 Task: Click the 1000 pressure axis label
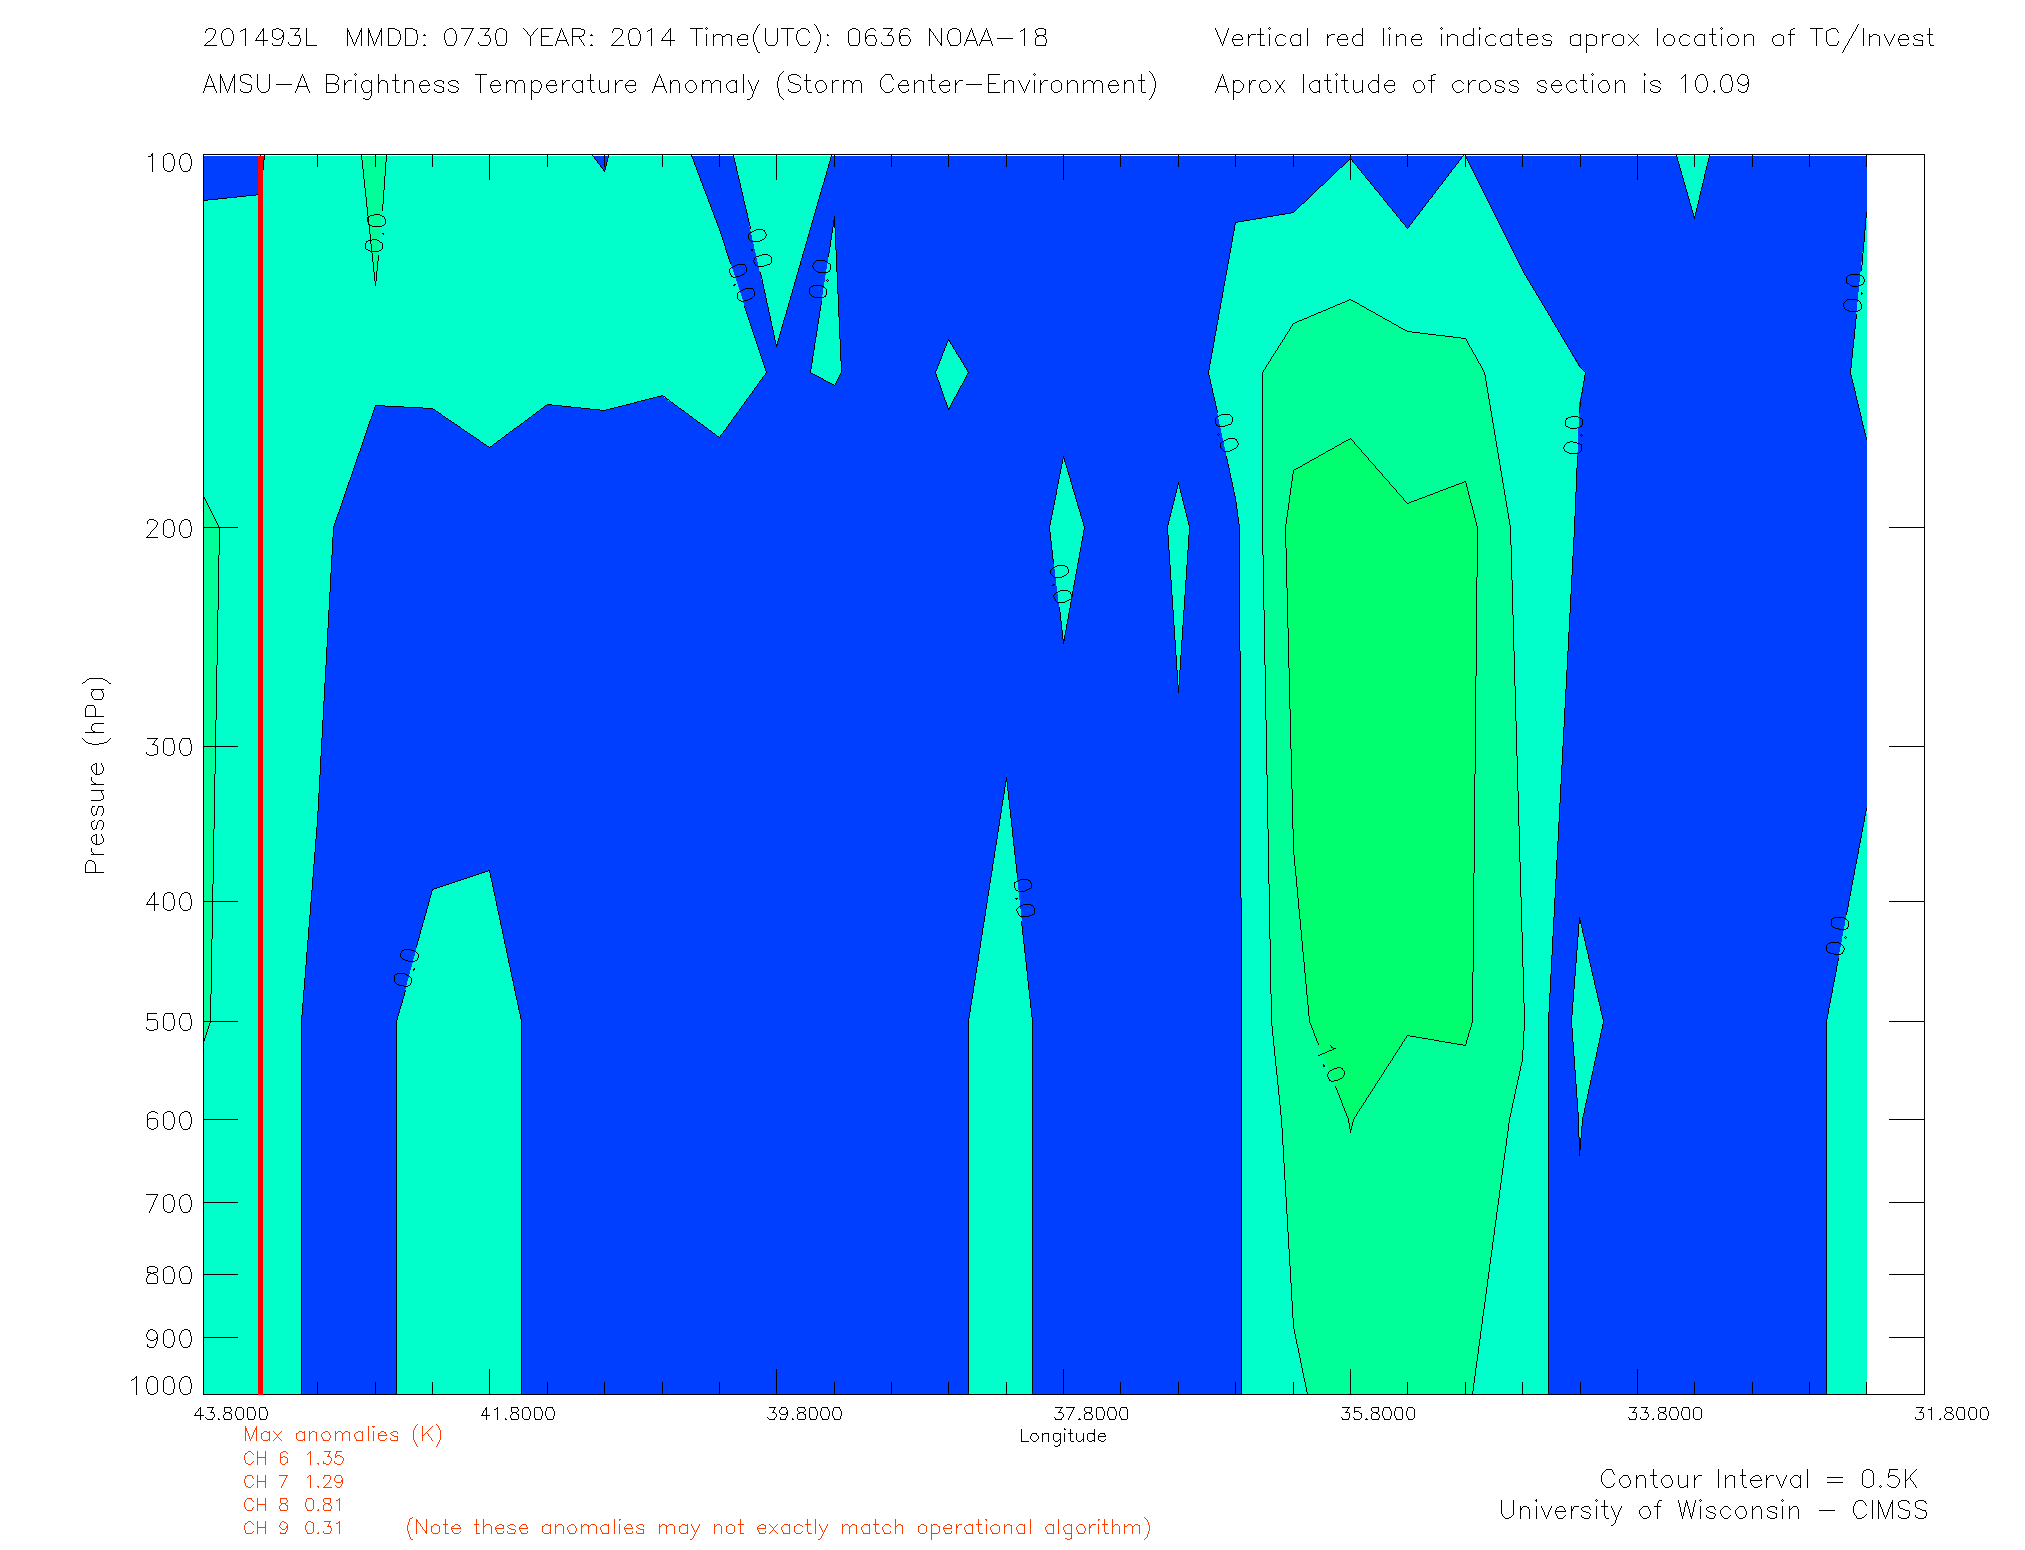tap(161, 1386)
